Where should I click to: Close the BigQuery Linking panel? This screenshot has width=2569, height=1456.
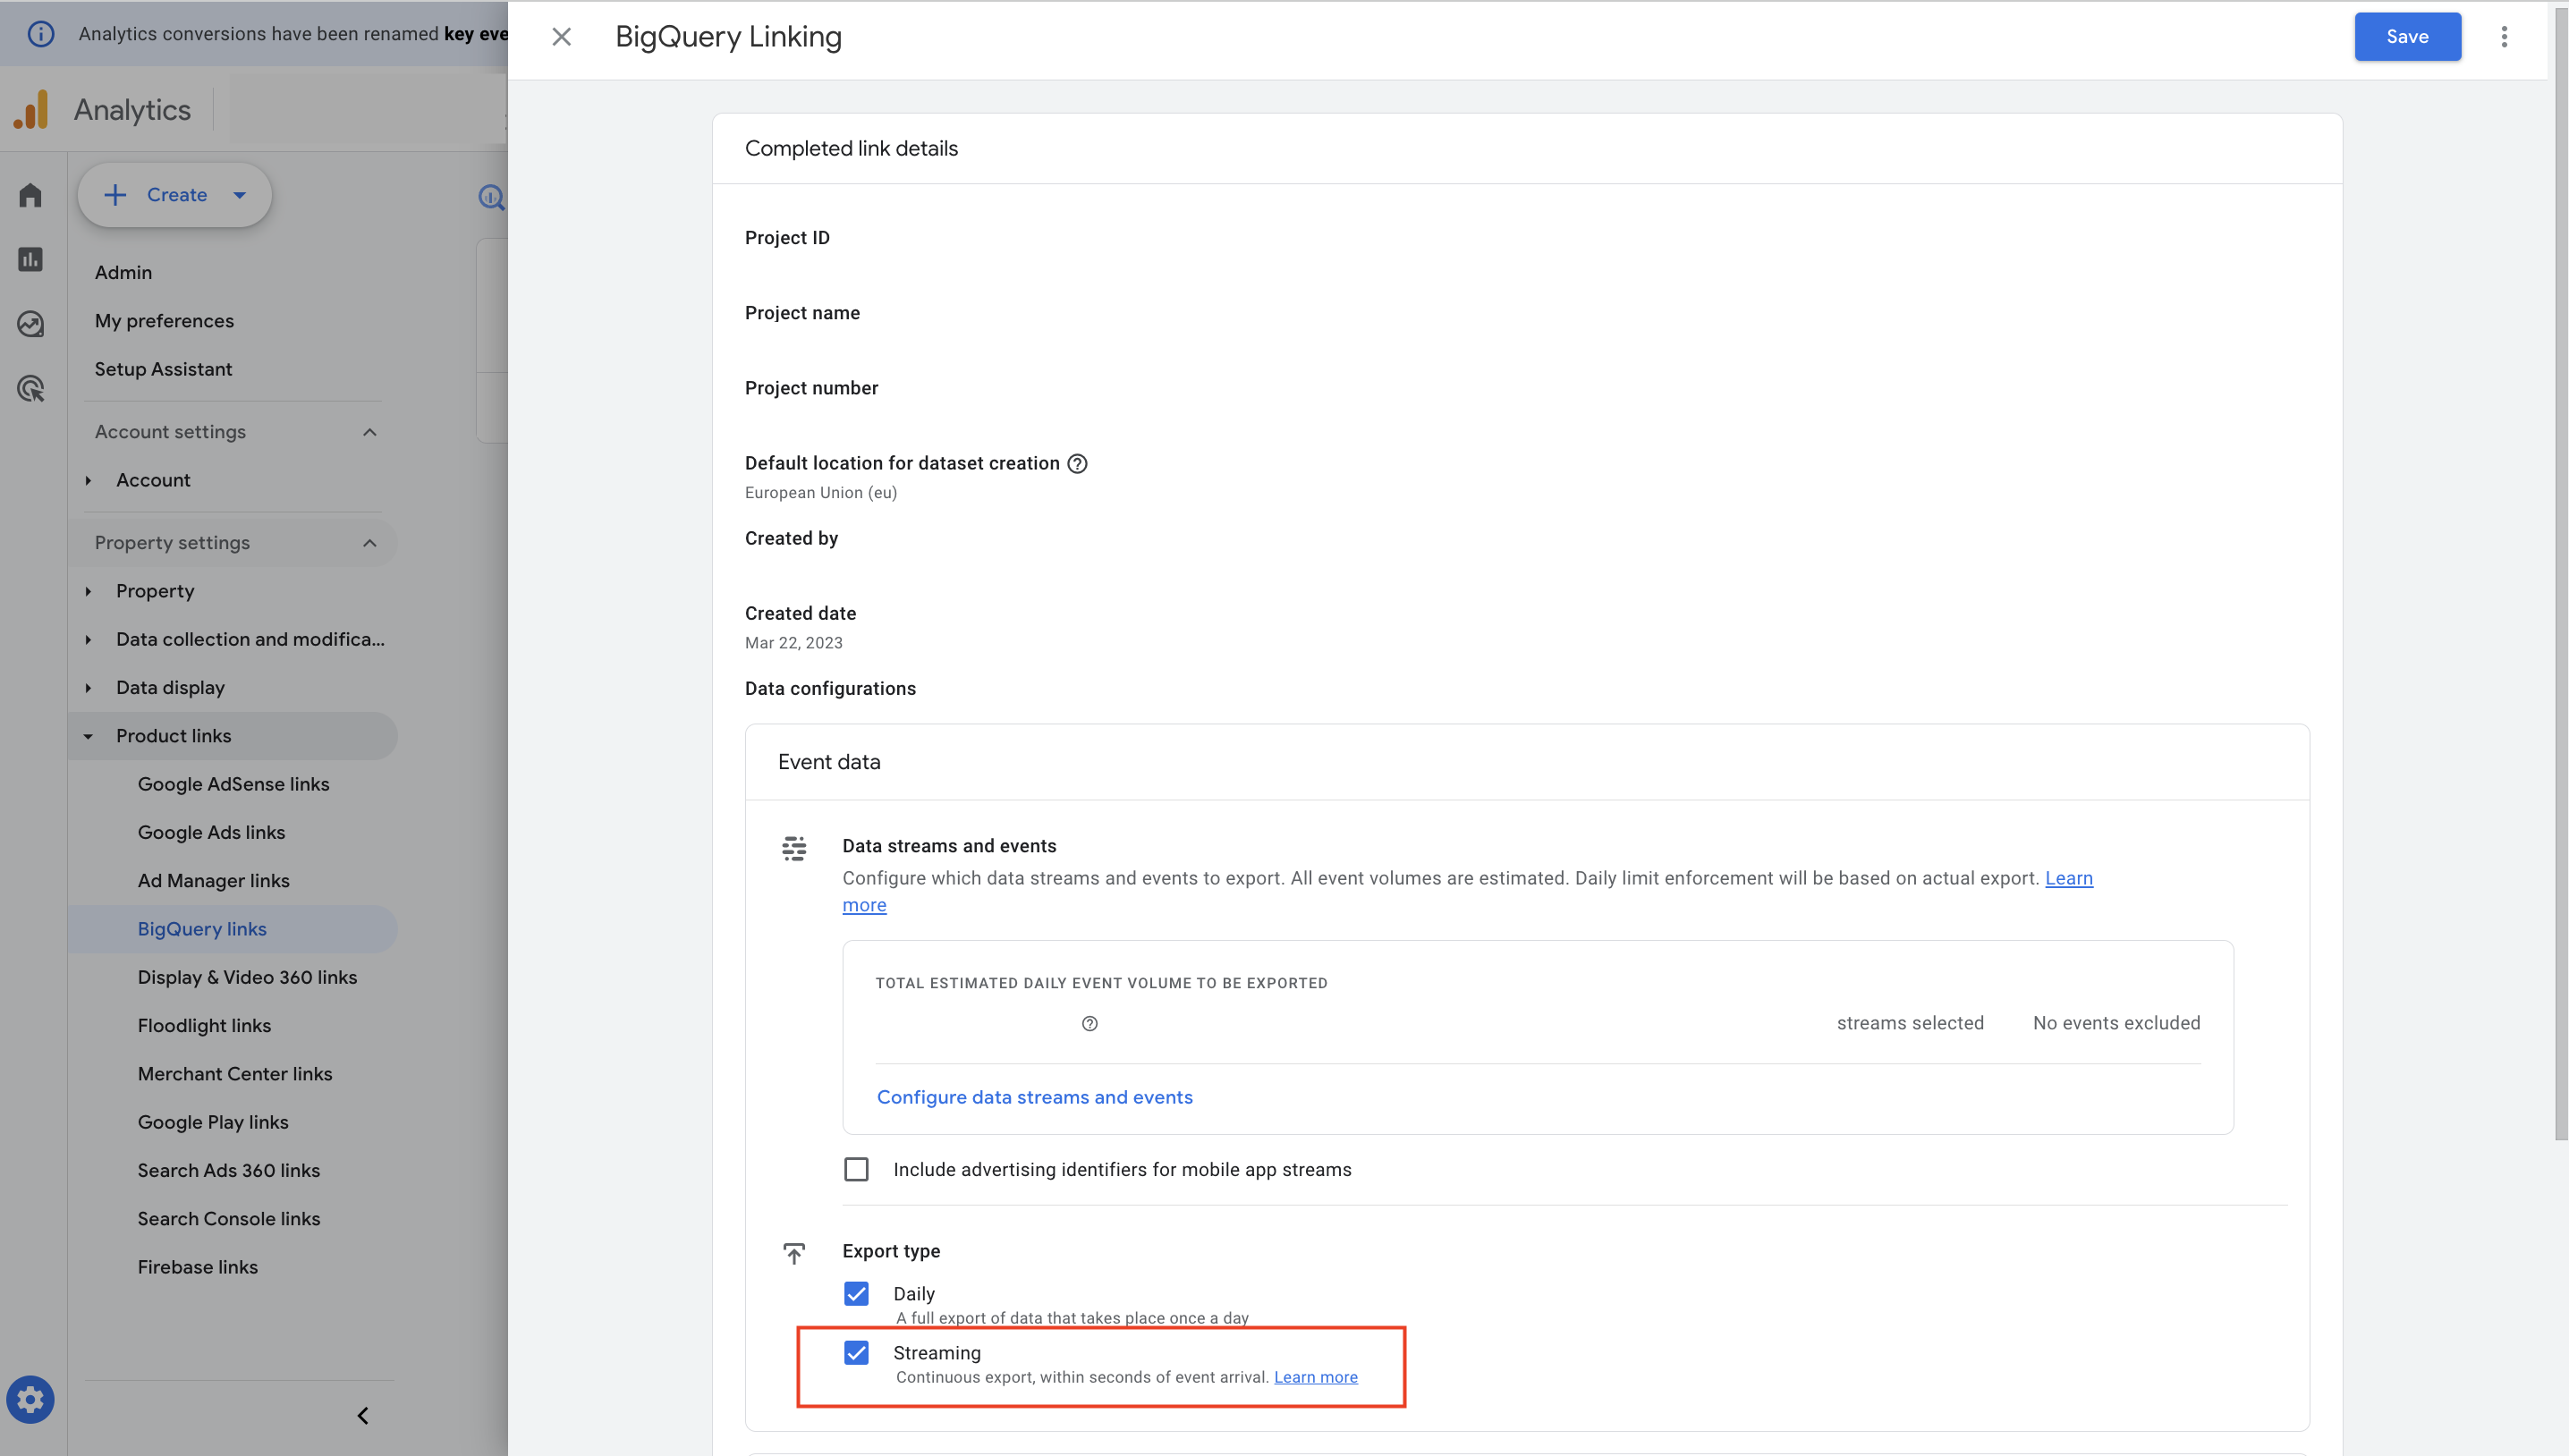pyautogui.click(x=562, y=37)
